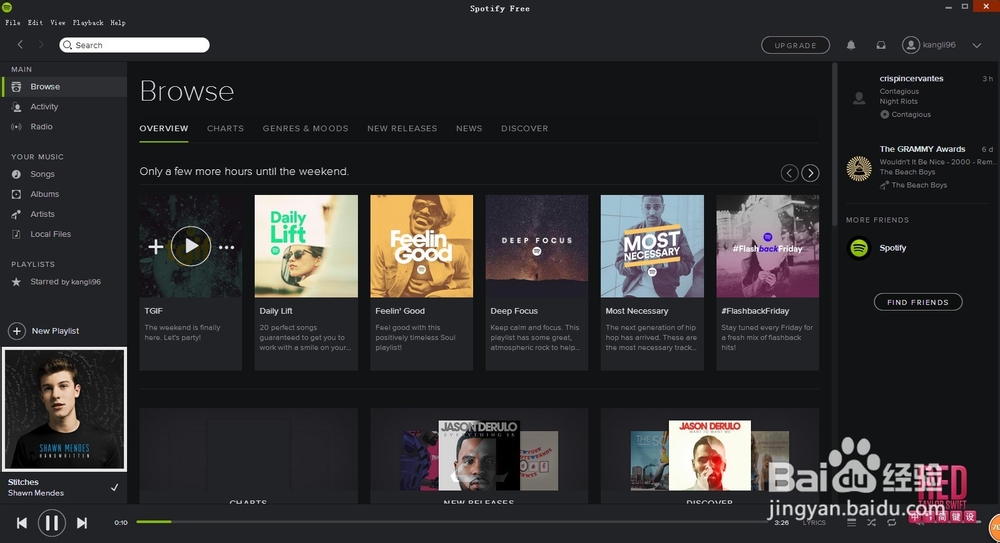Expand the account dropdown chevron
This screenshot has width=1000, height=543.
coord(976,45)
